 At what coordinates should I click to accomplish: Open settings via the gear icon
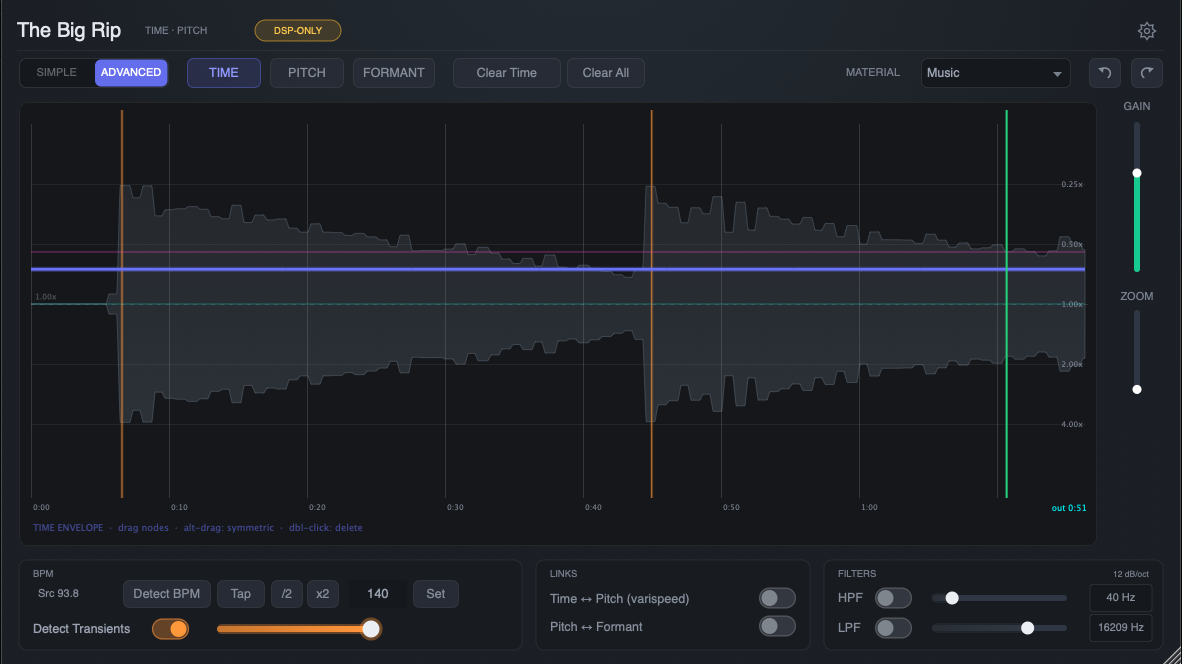tap(1147, 31)
